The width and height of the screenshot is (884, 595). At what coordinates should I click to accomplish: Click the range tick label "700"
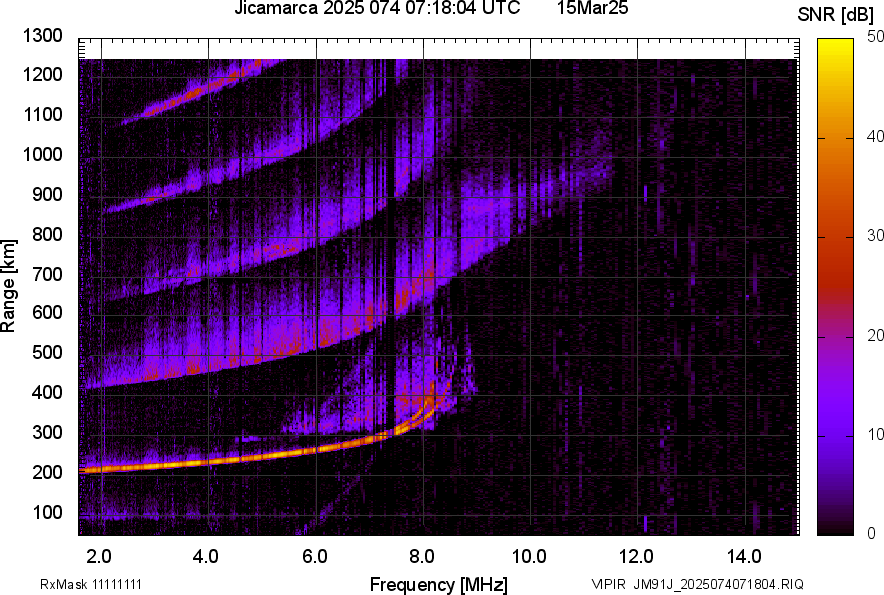47,274
